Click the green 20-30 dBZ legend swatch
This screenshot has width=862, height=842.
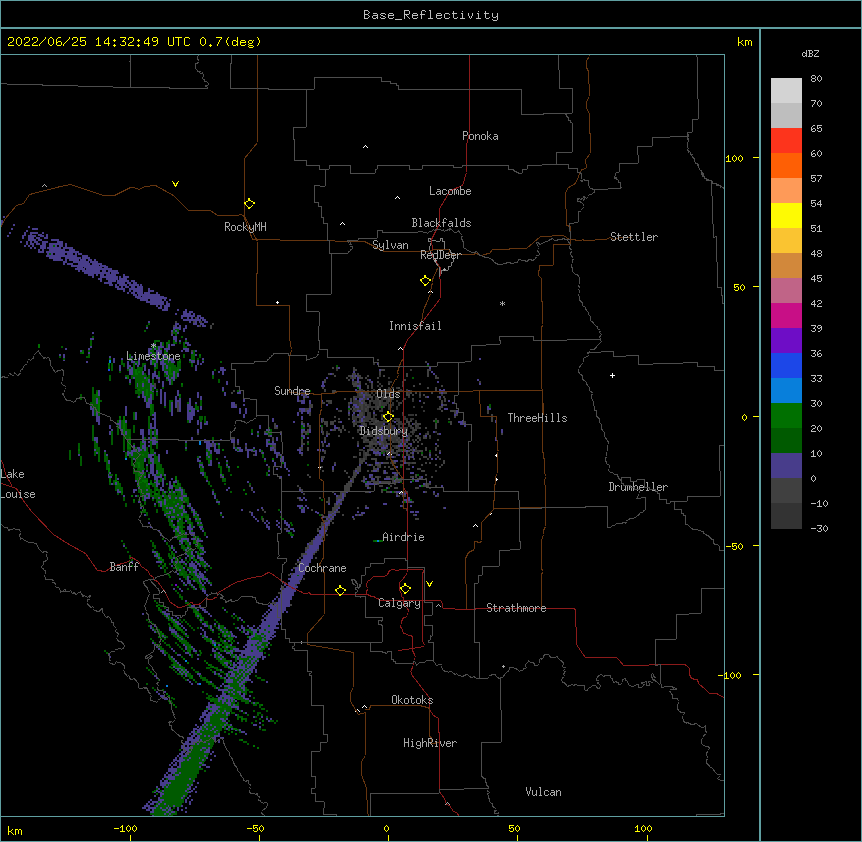tap(786, 416)
